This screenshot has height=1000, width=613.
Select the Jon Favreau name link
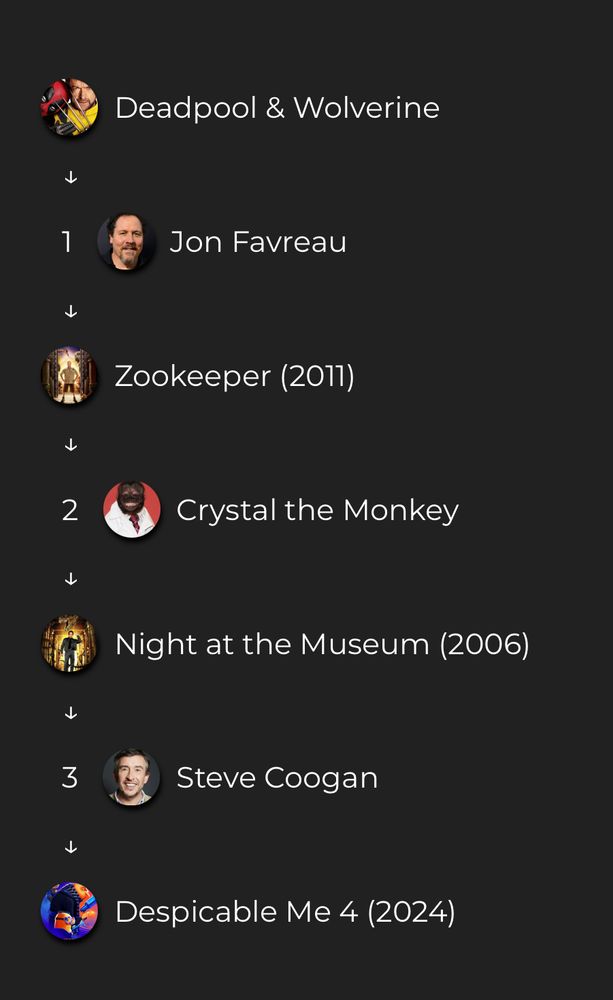click(x=258, y=242)
